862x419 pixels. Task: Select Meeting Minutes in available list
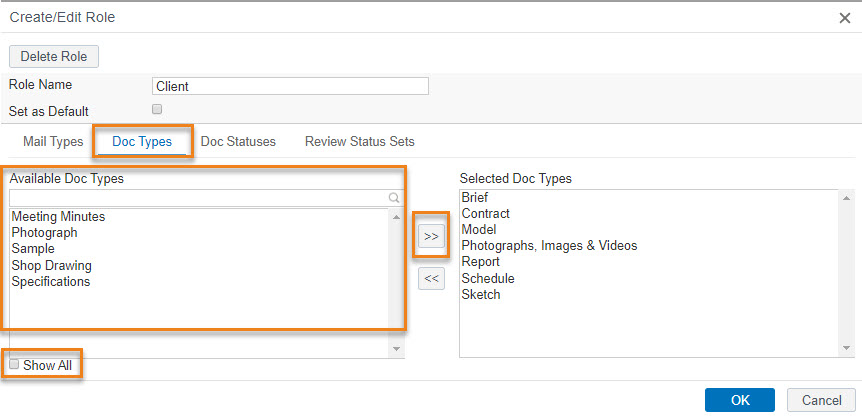[x=58, y=217]
